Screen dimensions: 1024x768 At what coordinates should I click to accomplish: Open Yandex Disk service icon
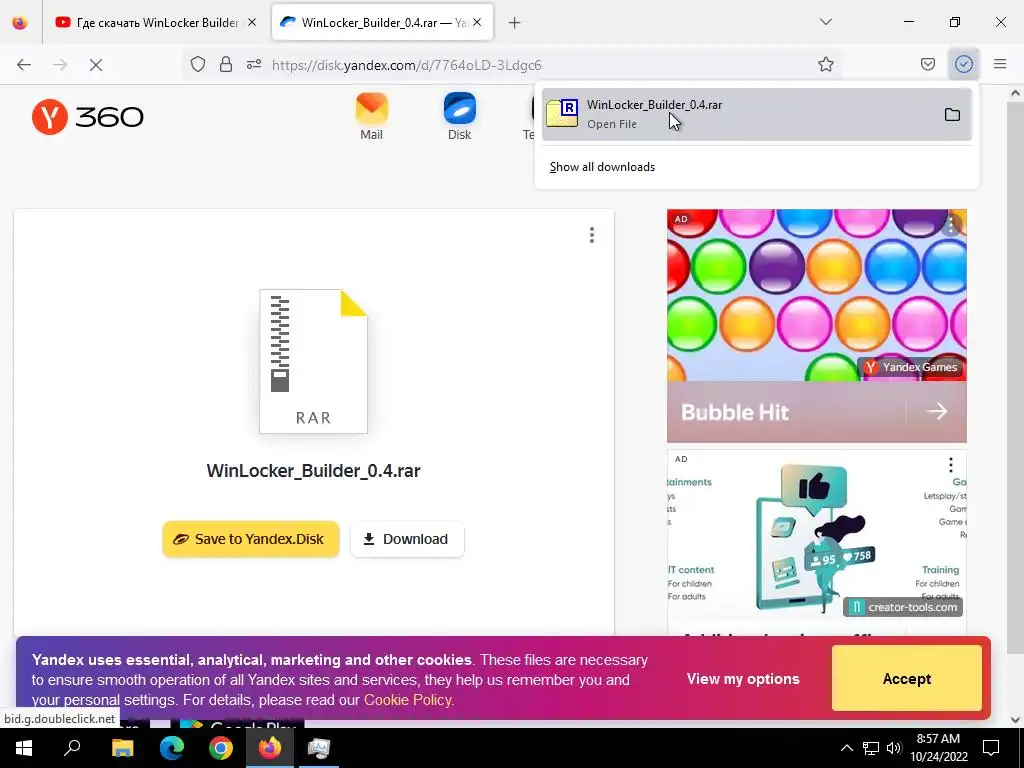[x=459, y=116]
